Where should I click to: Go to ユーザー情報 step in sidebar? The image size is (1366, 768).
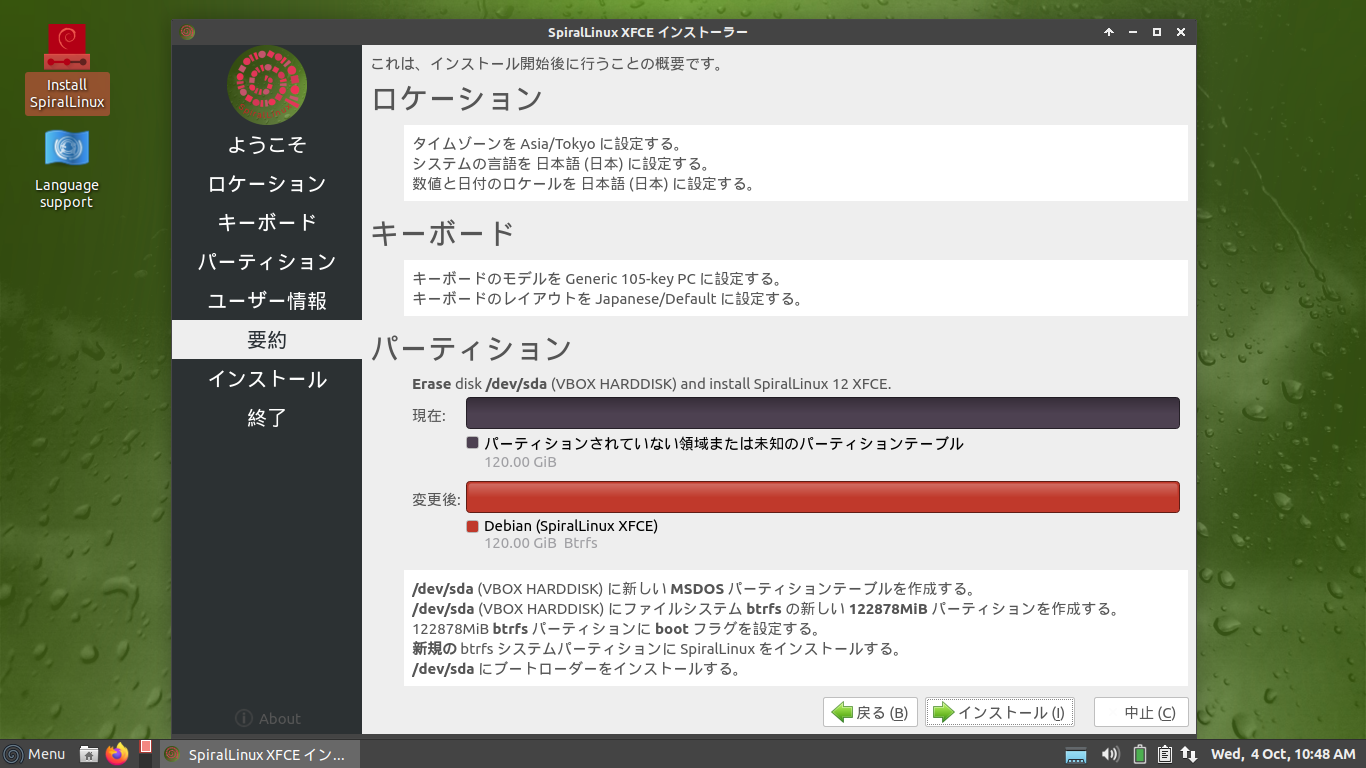(267, 301)
